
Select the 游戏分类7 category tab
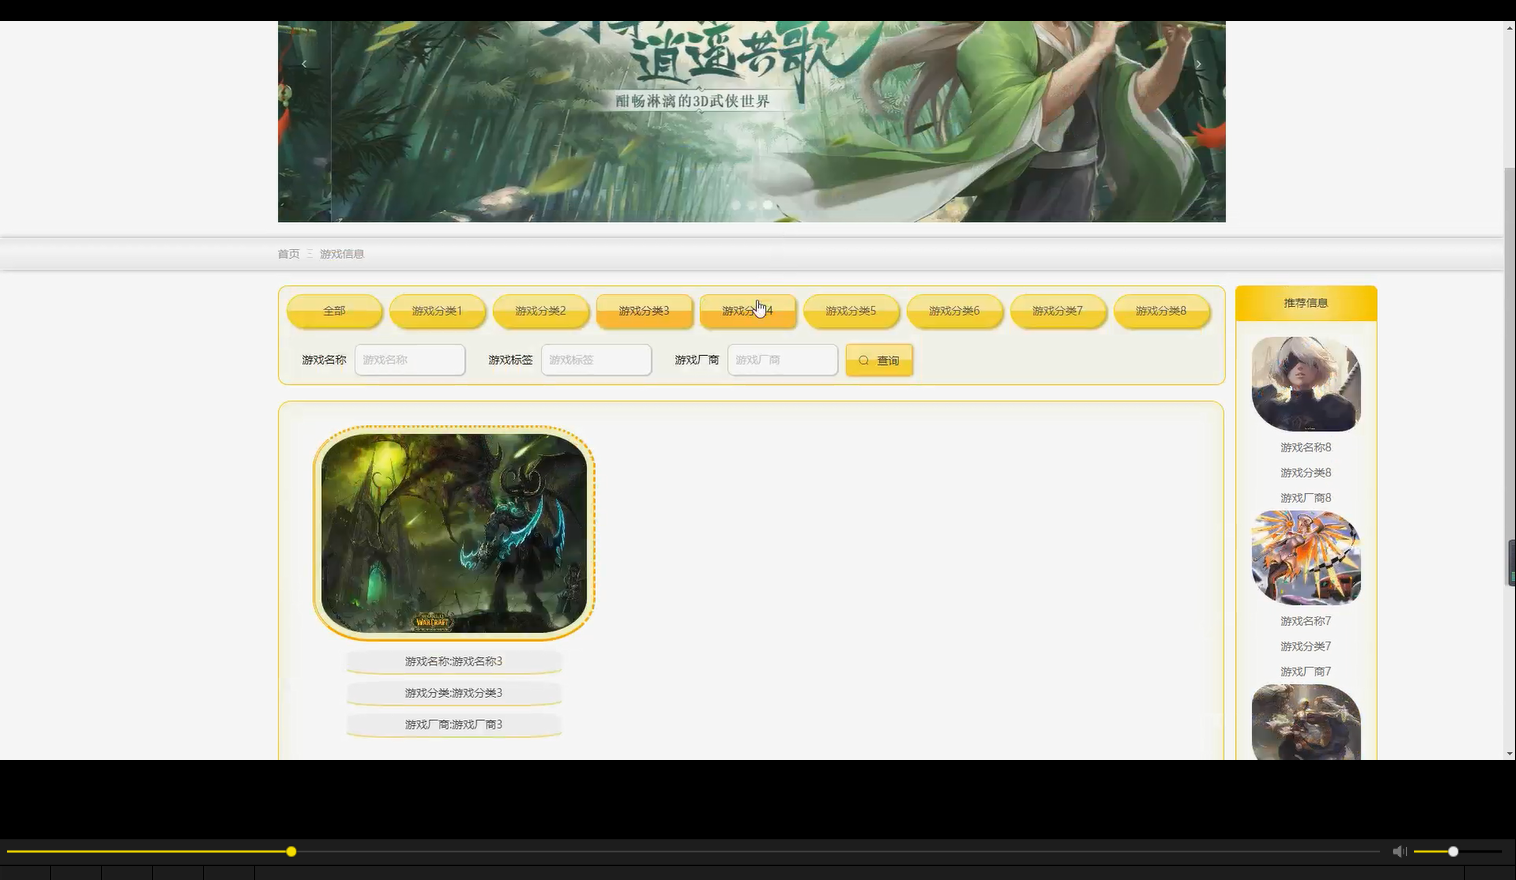point(1058,311)
